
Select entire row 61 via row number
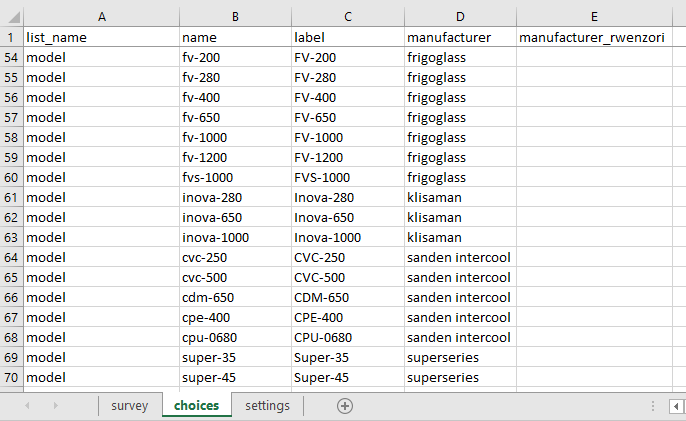click(x=11, y=197)
